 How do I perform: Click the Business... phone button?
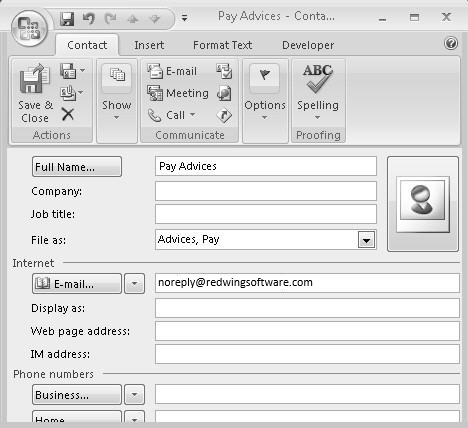click(77, 395)
